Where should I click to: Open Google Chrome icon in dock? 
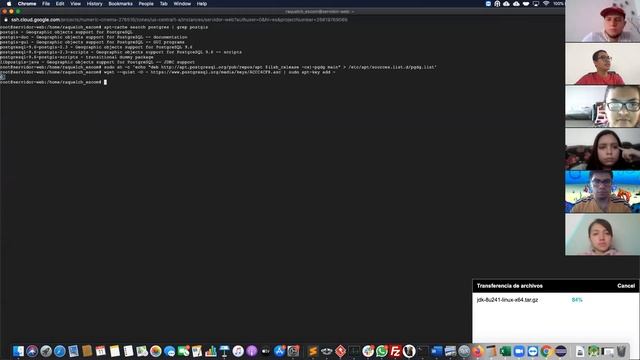(547, 351)
